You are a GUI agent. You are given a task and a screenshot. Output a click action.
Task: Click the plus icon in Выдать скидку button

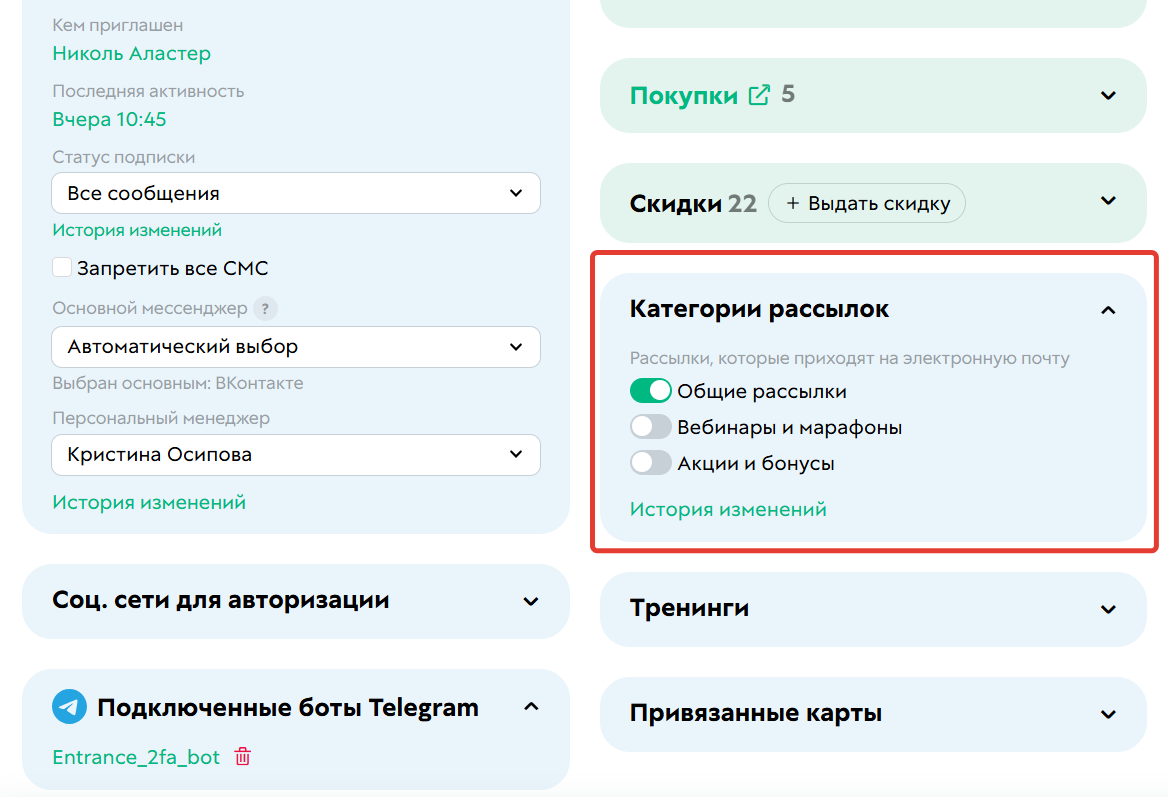click(793, 202)
